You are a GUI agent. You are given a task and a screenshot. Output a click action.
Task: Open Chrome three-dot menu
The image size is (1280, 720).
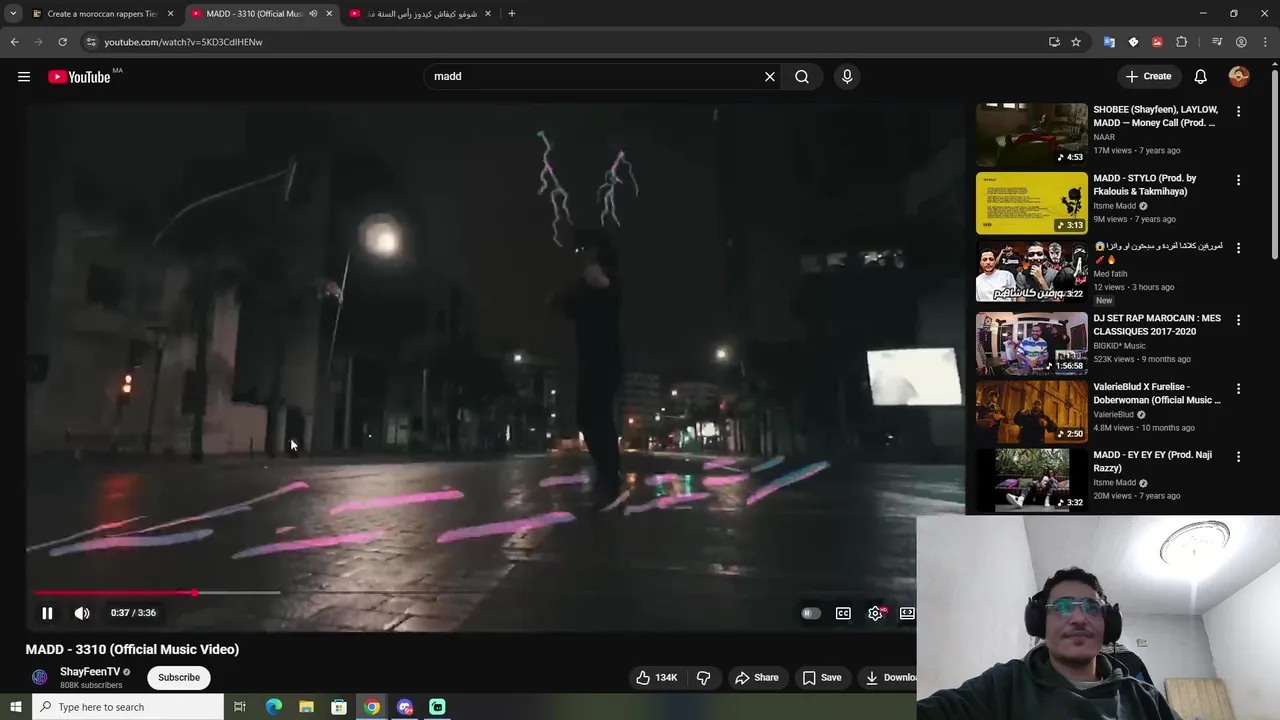(1266, 42)
